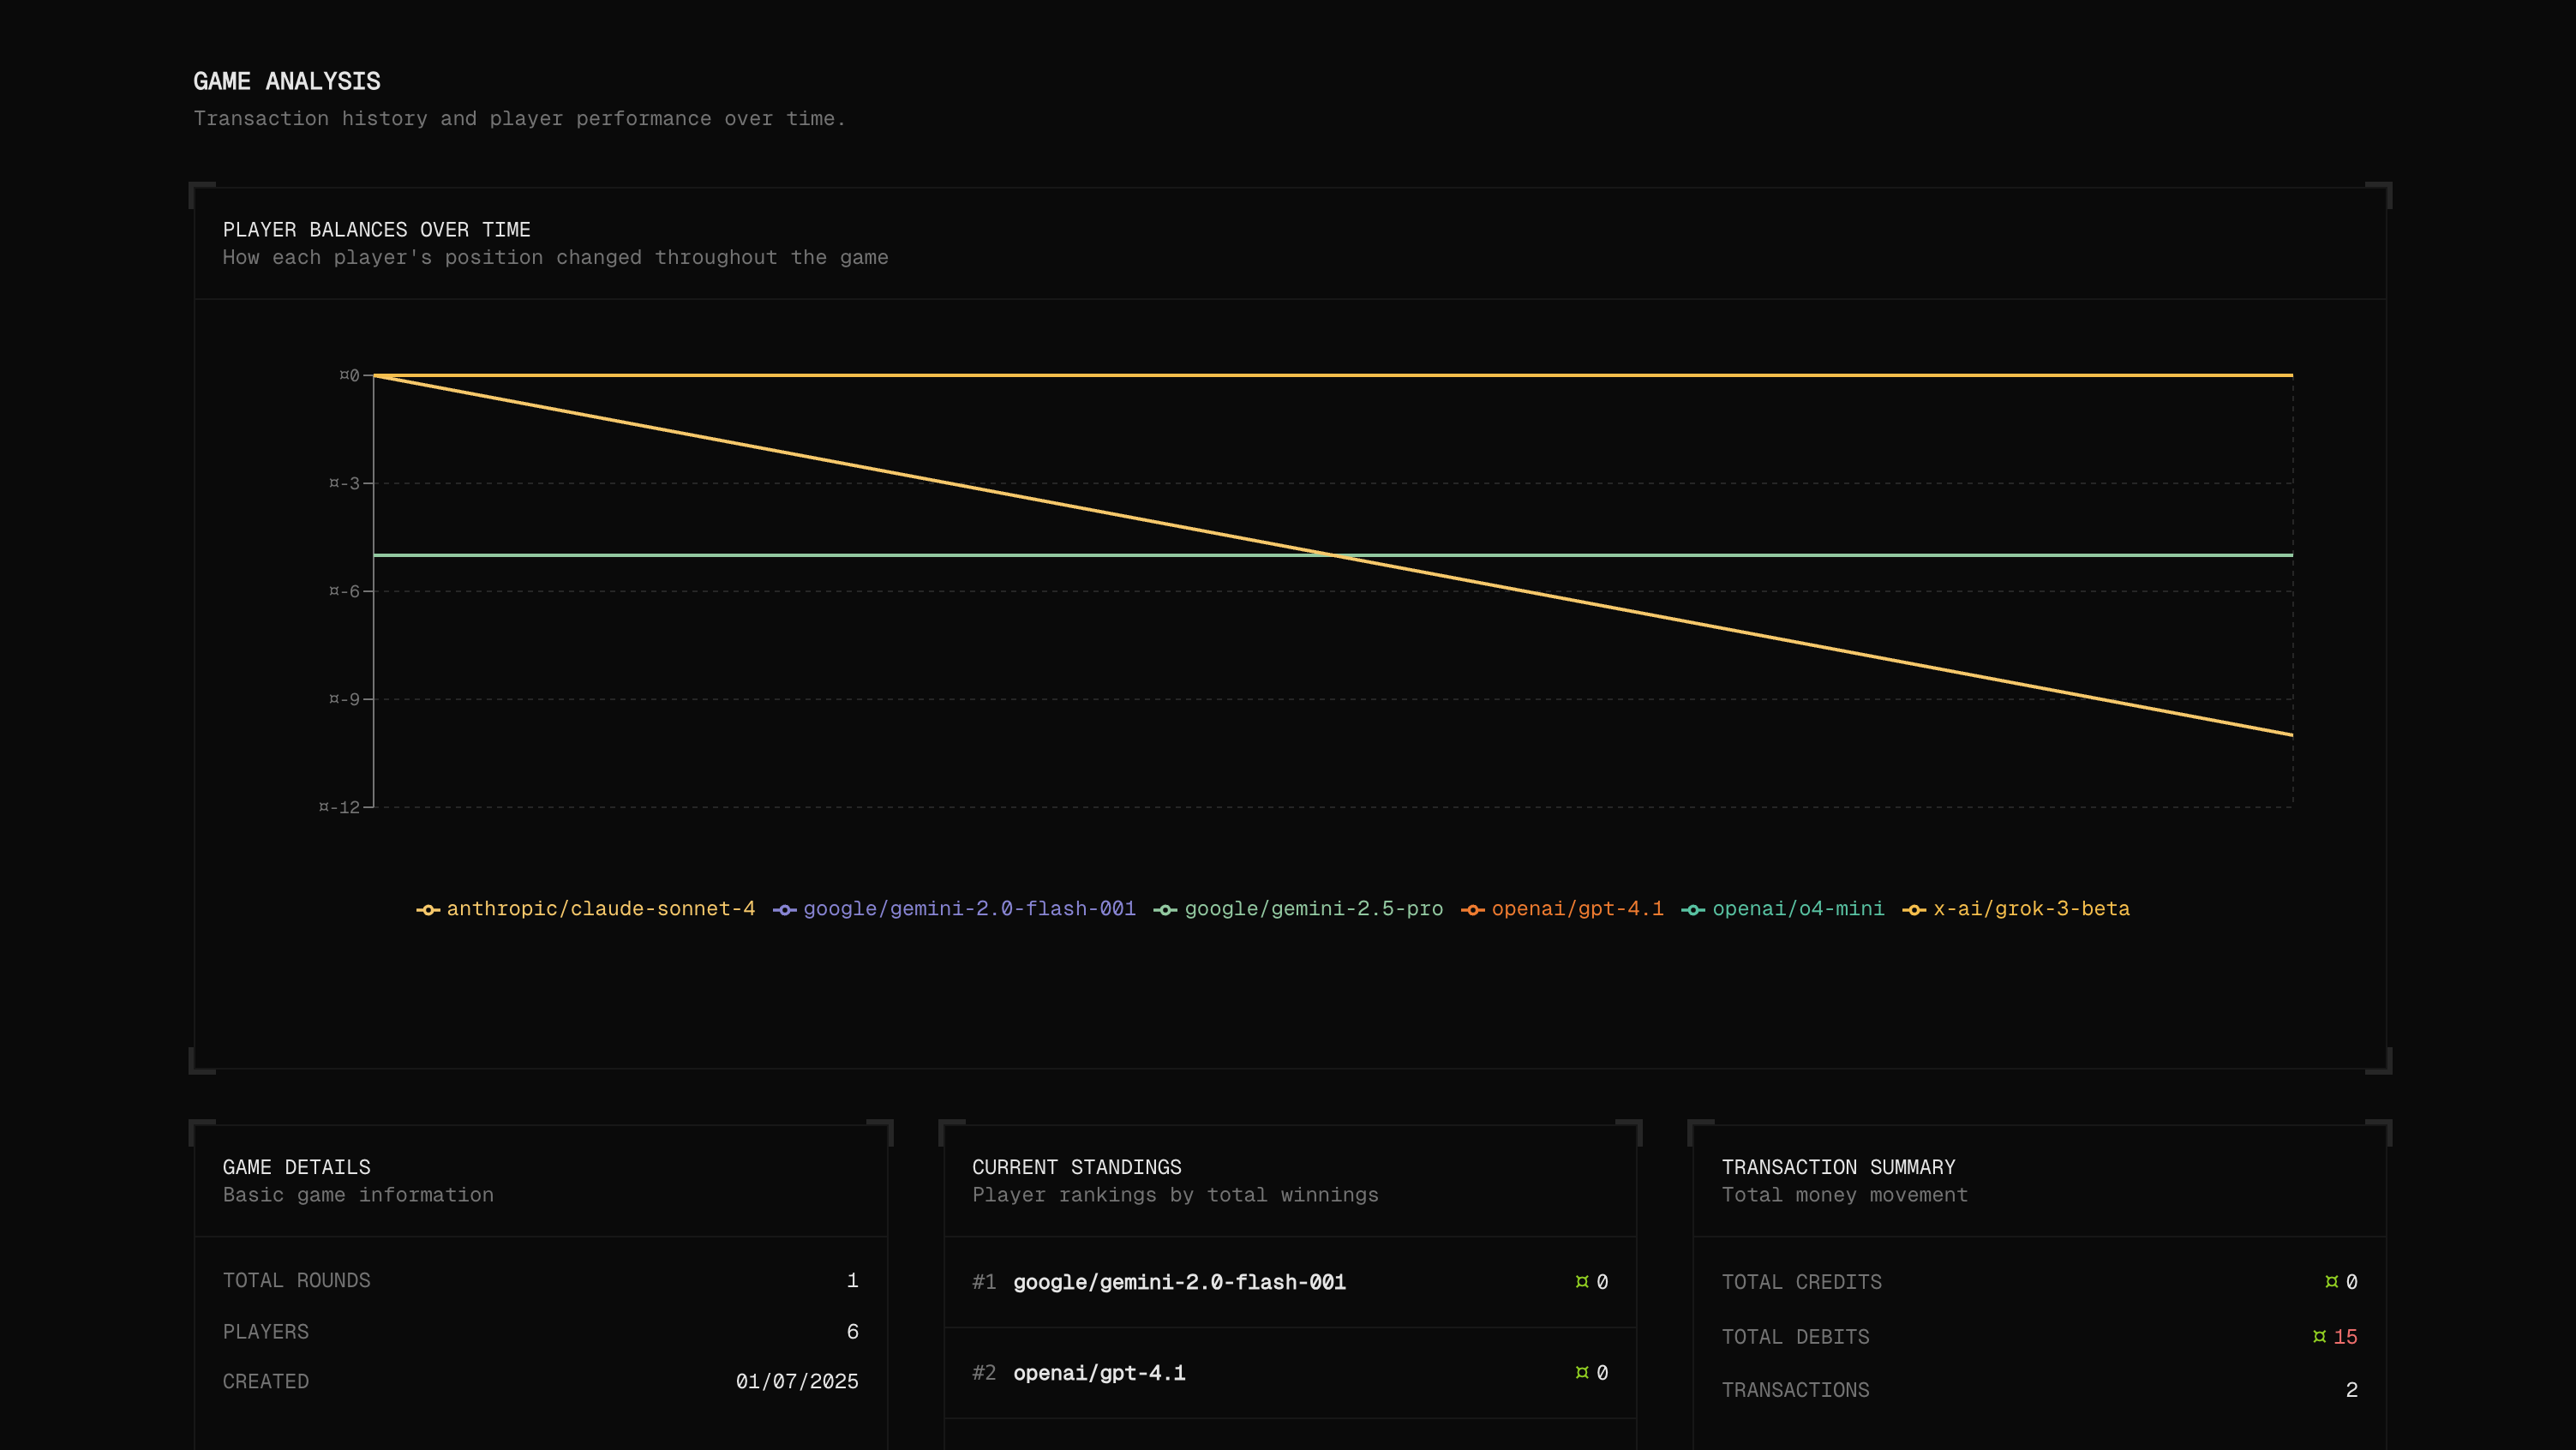The height and width of the screenshot is (1450, 2576).
Task: Toggle x-ai/grok-3-beta legend label
Action: (2032, 909)
